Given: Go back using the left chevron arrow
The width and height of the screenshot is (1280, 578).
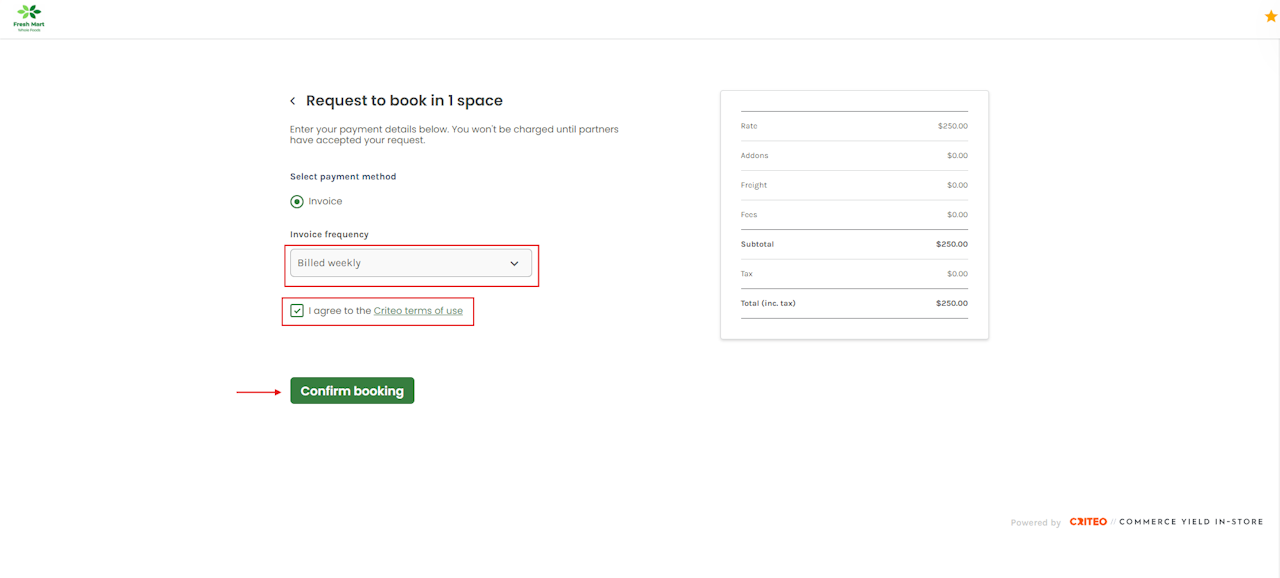Looking at the screenshot, I should pos(293,101).
